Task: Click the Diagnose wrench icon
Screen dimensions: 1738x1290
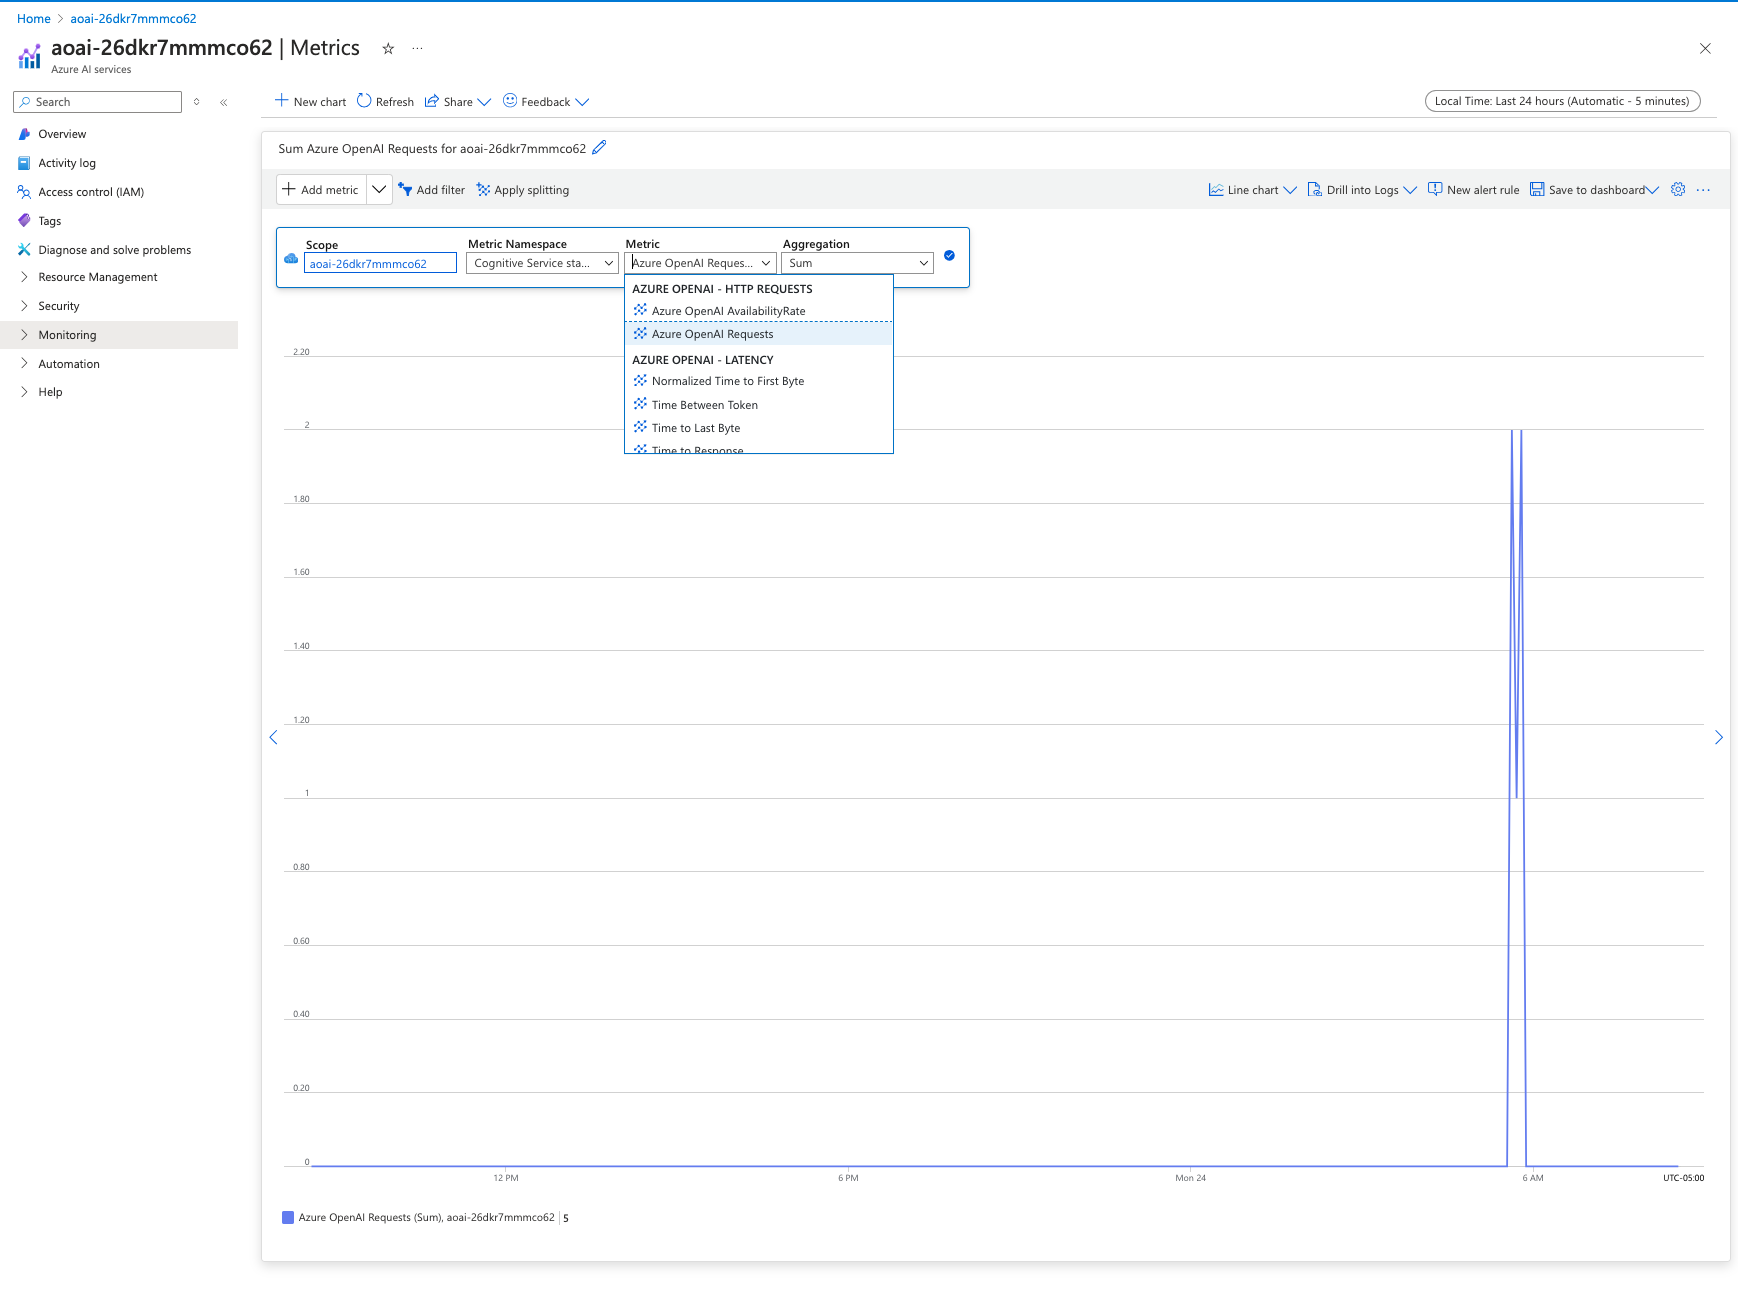Action: tap(24, 250)
